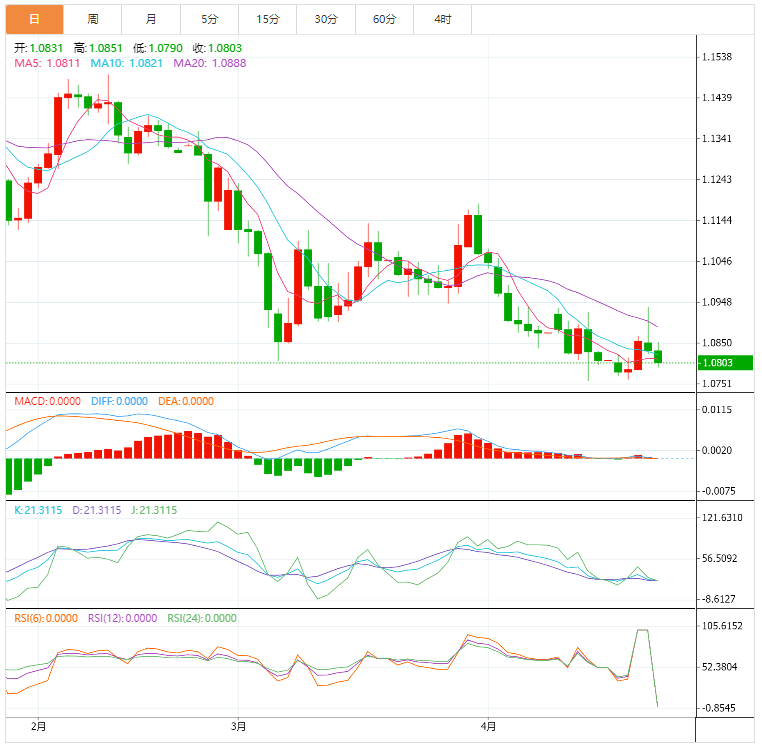
Task: Click the DIFF:0.0000 indicator label
Action: (x=120, y=401)
